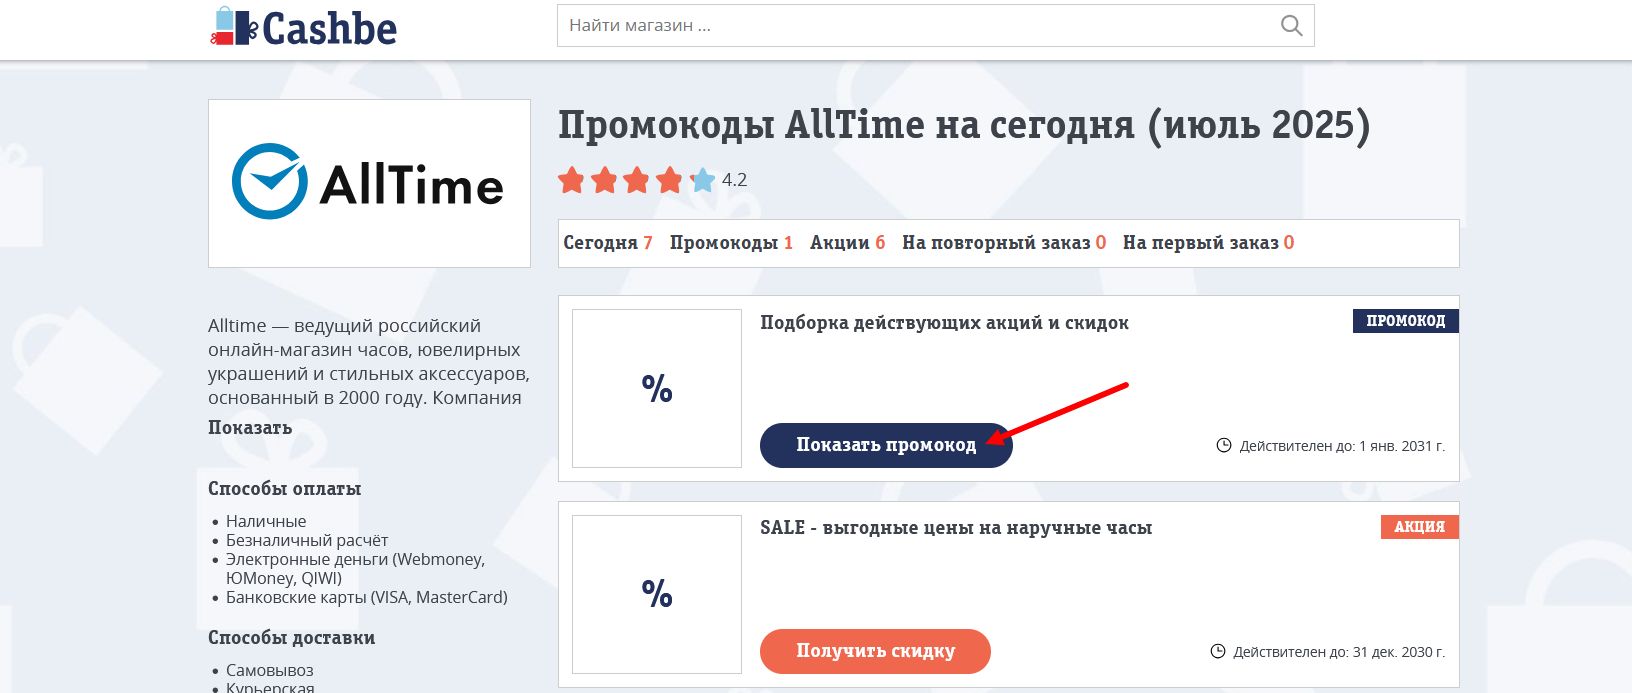Open 'Подборка действующих акций и скидок' offer title

[944, 323]
